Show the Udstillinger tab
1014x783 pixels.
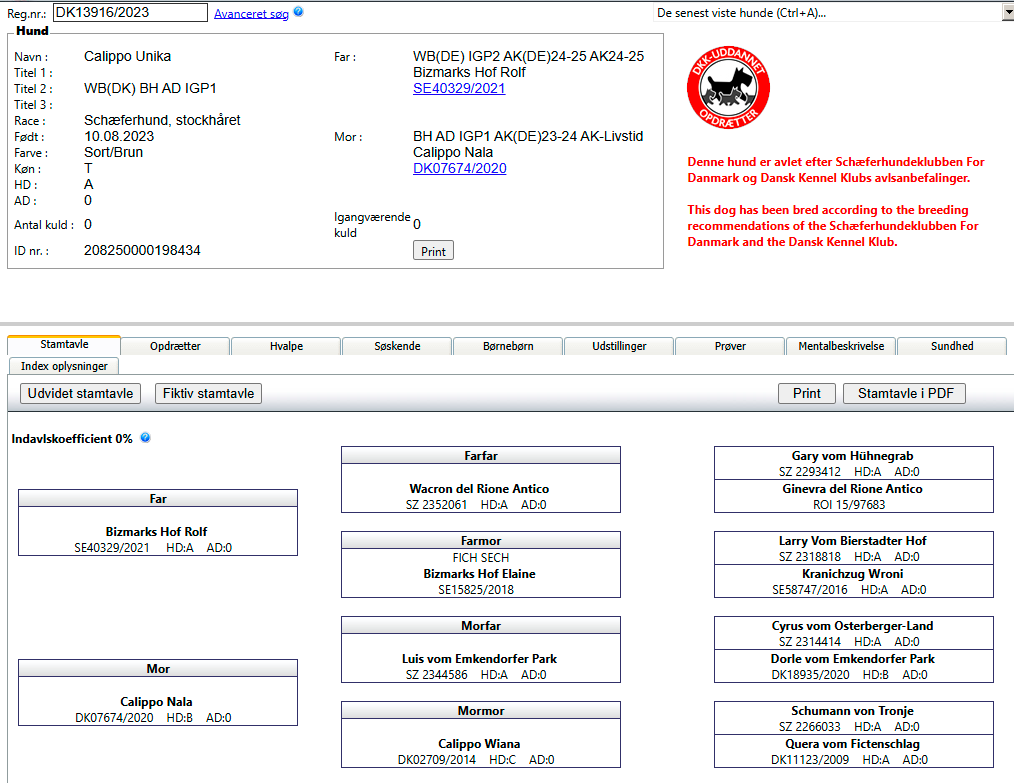tap(619, 346)
